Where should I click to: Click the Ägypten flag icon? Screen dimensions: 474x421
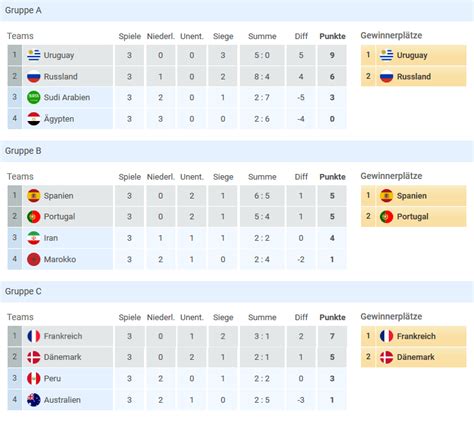pyautogui.click(x=34, y=119)
